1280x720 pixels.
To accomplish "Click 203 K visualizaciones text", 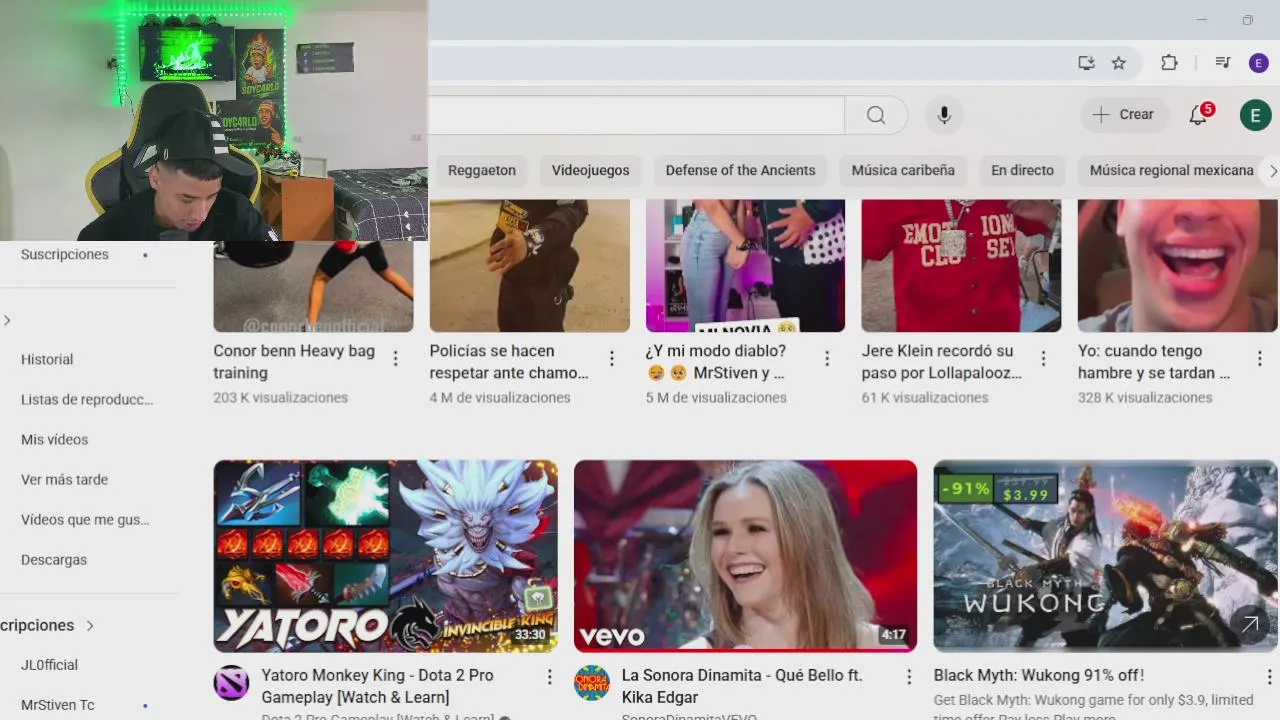I will (281, 398).
